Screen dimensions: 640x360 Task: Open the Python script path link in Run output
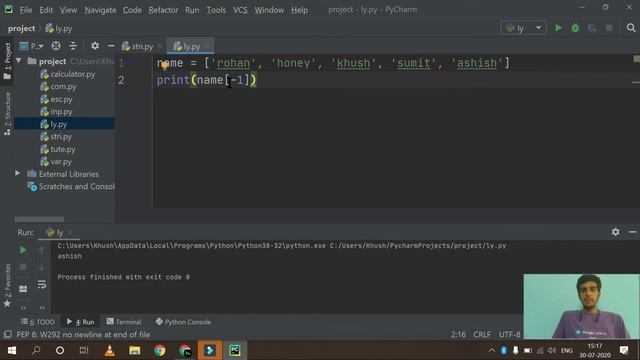click(x=418, y=246)
